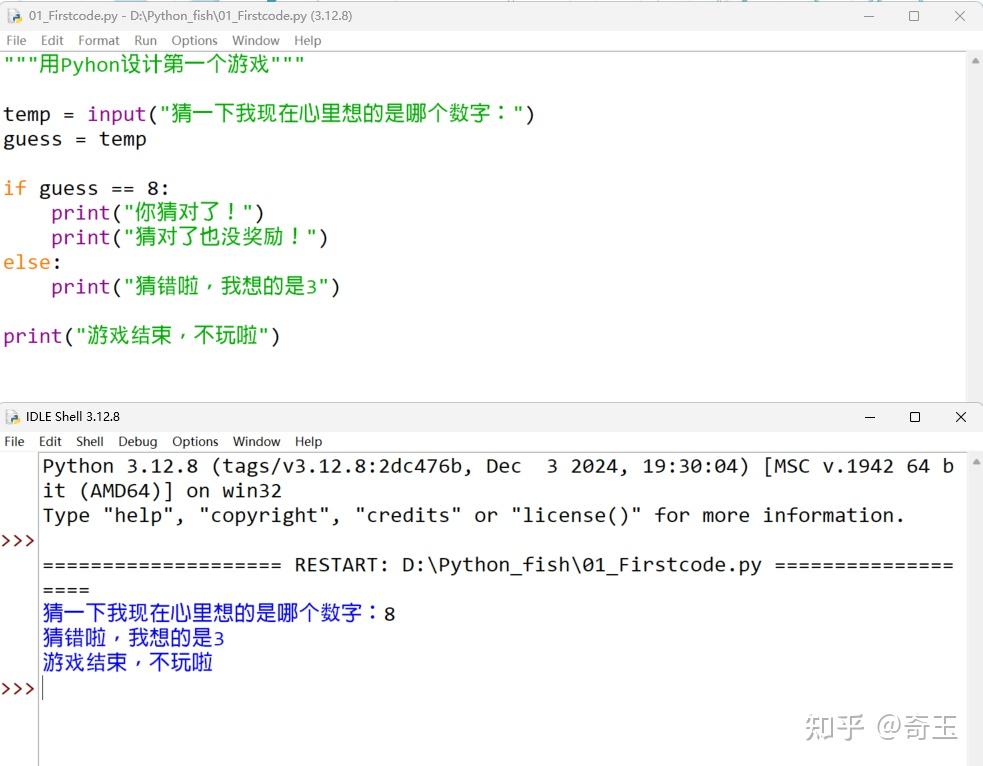
Task: Open the Options menu in the editor
Action: coord(194,40)
